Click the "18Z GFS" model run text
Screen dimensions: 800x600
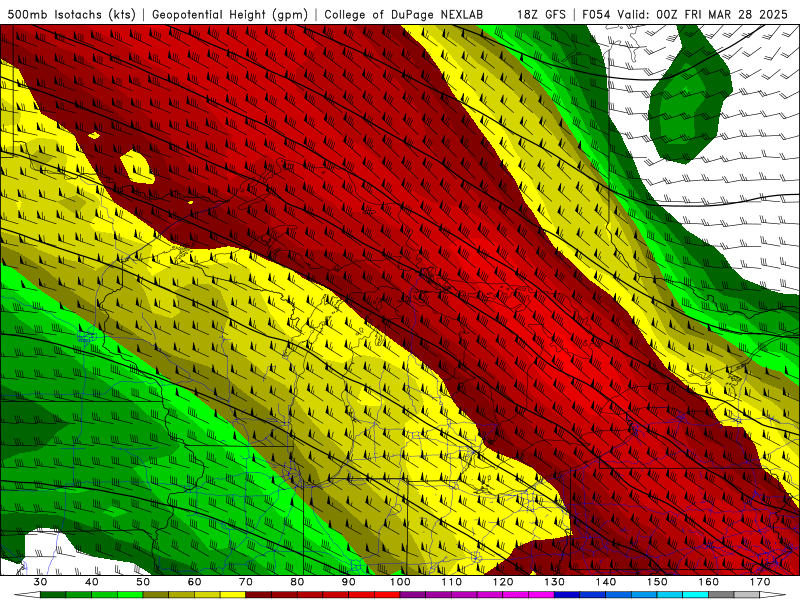(x=541, y=14)
